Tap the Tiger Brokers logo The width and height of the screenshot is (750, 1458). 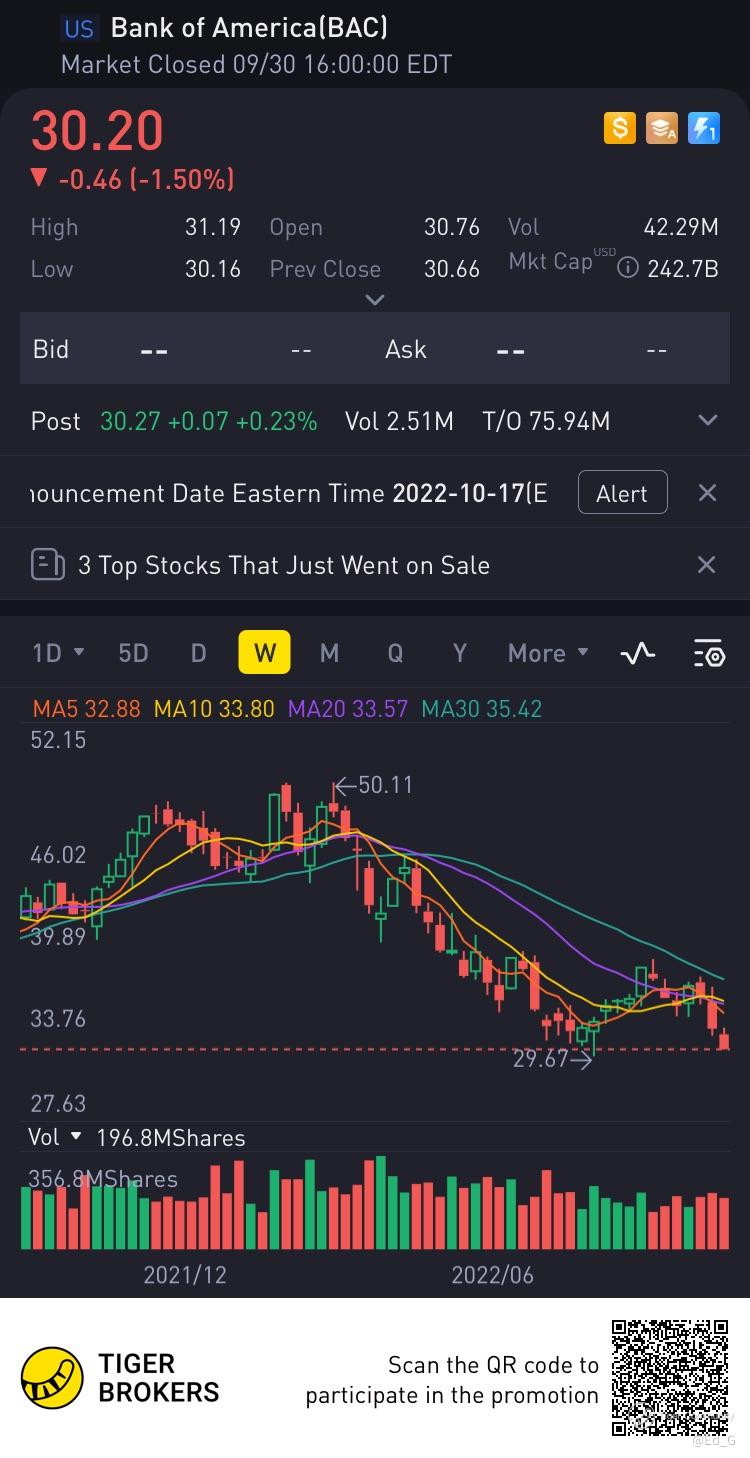tap(120, 1377)
